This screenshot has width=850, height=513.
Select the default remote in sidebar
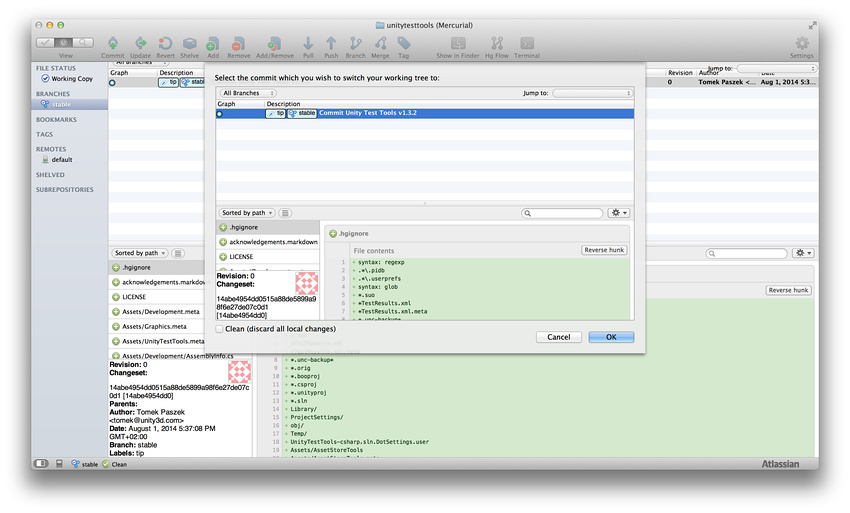[62, 159]
